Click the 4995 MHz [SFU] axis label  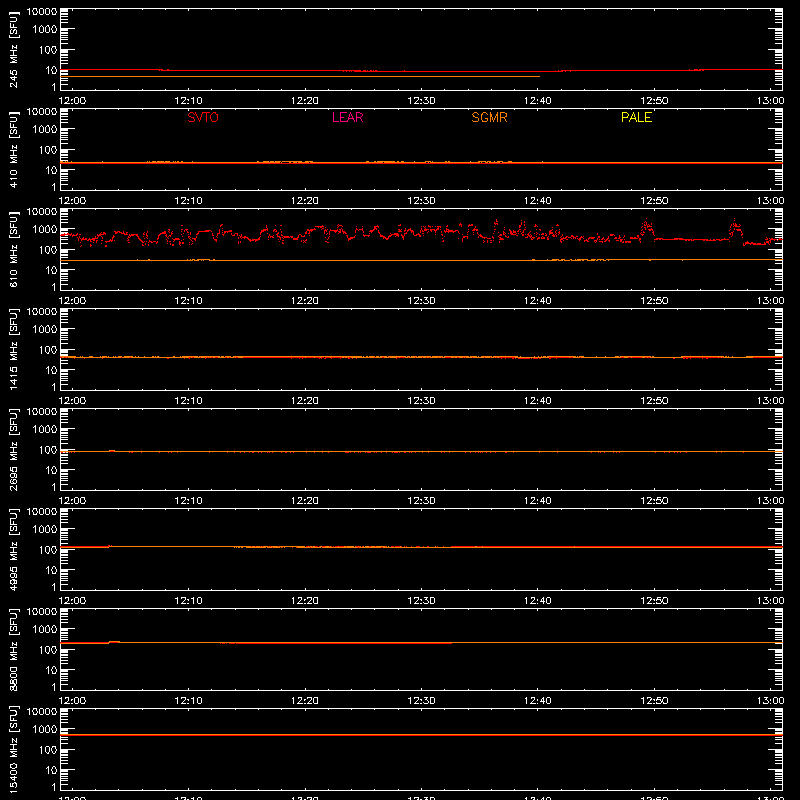coord(13,549)
